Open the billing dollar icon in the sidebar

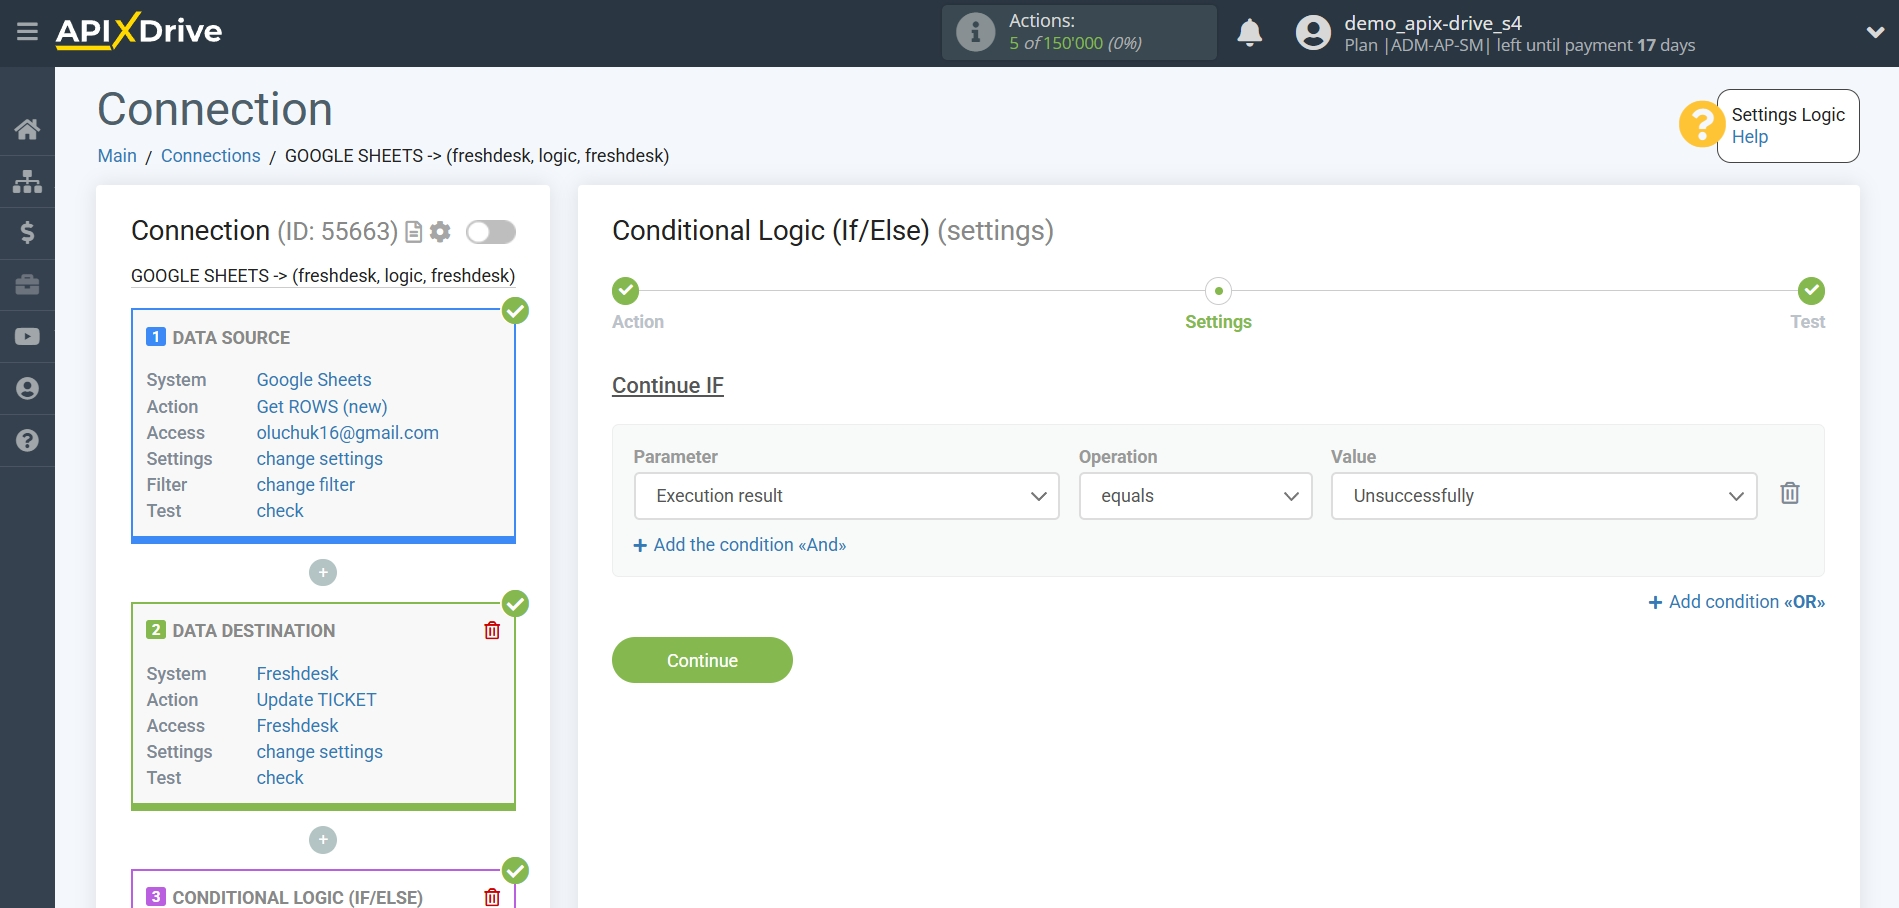(27, 233)
